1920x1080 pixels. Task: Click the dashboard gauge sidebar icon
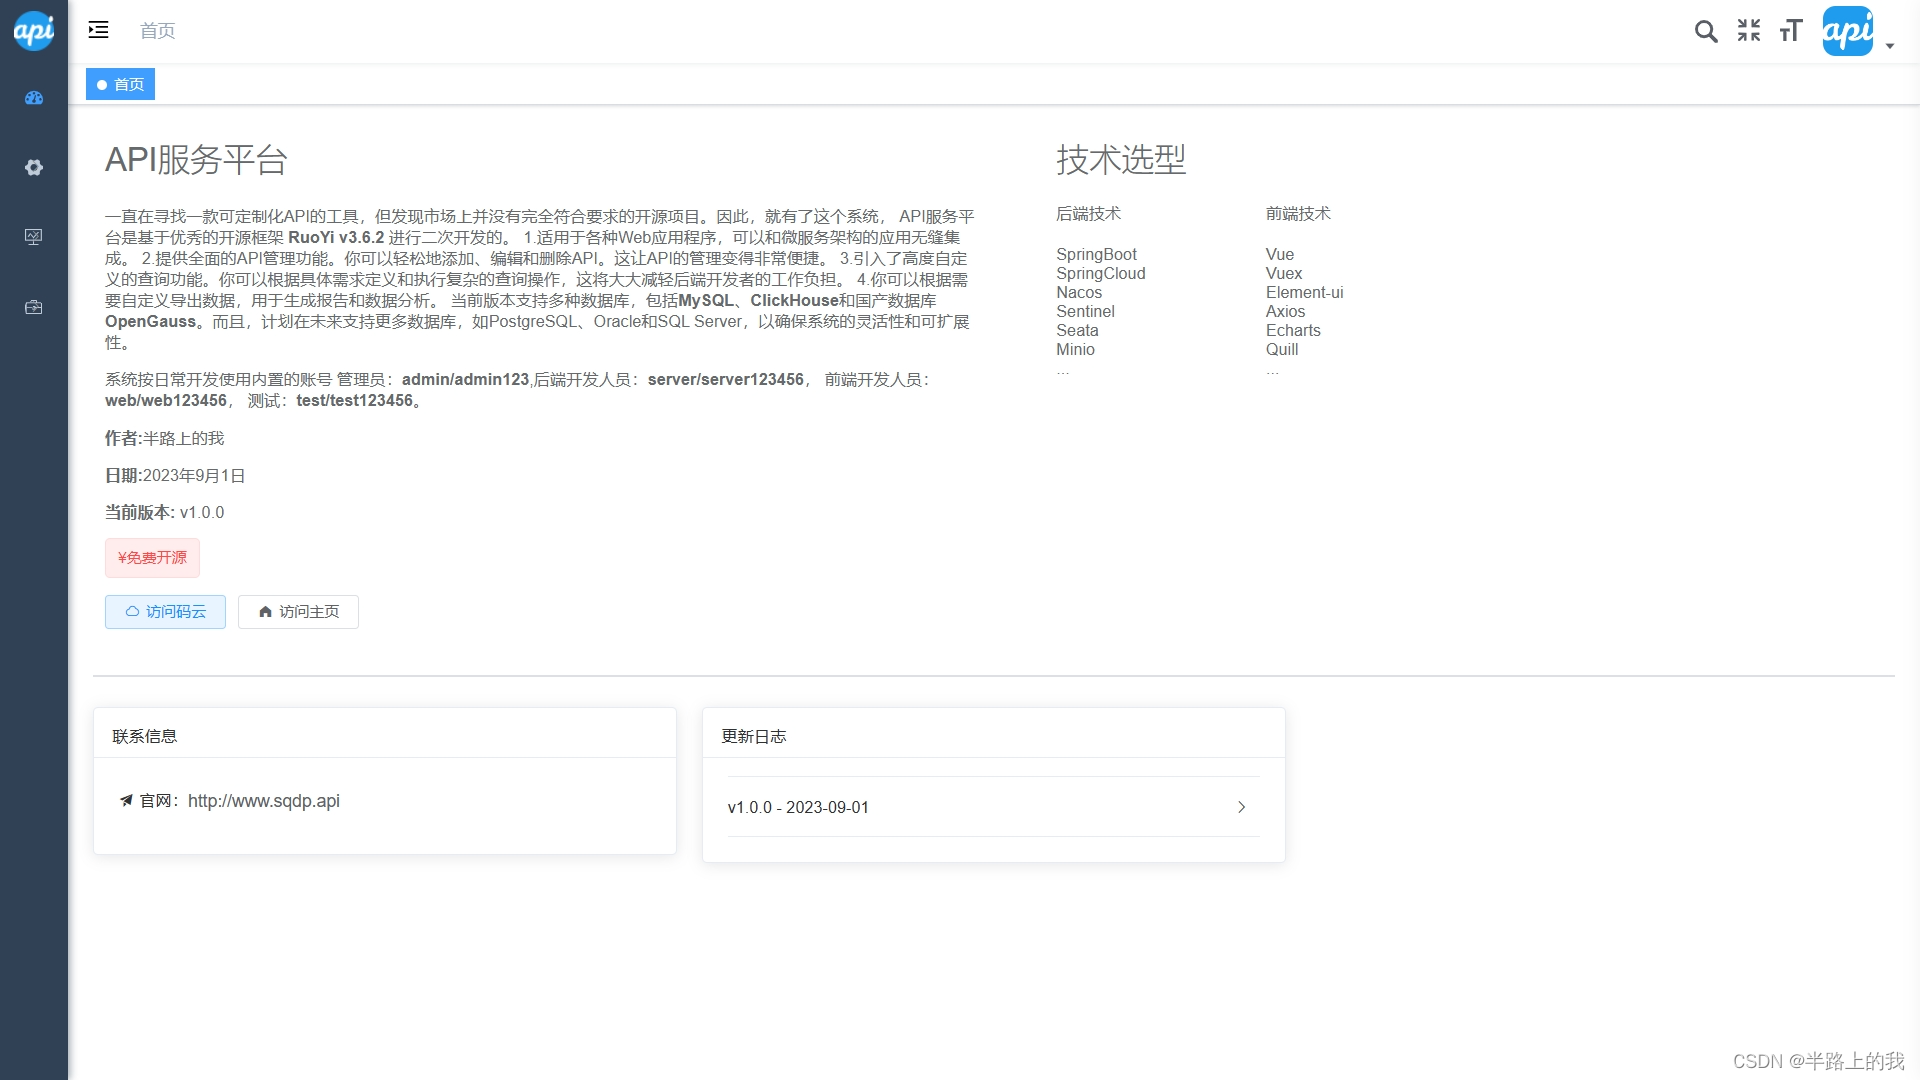[x=34, y=98]
